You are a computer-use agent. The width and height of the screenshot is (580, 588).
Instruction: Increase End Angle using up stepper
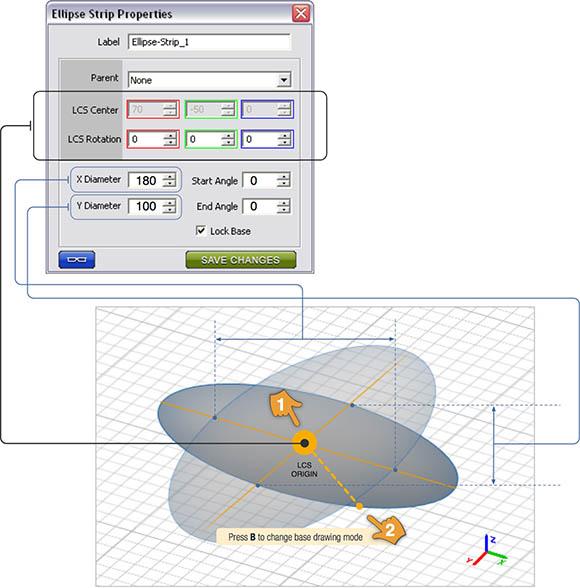point(283,202)
